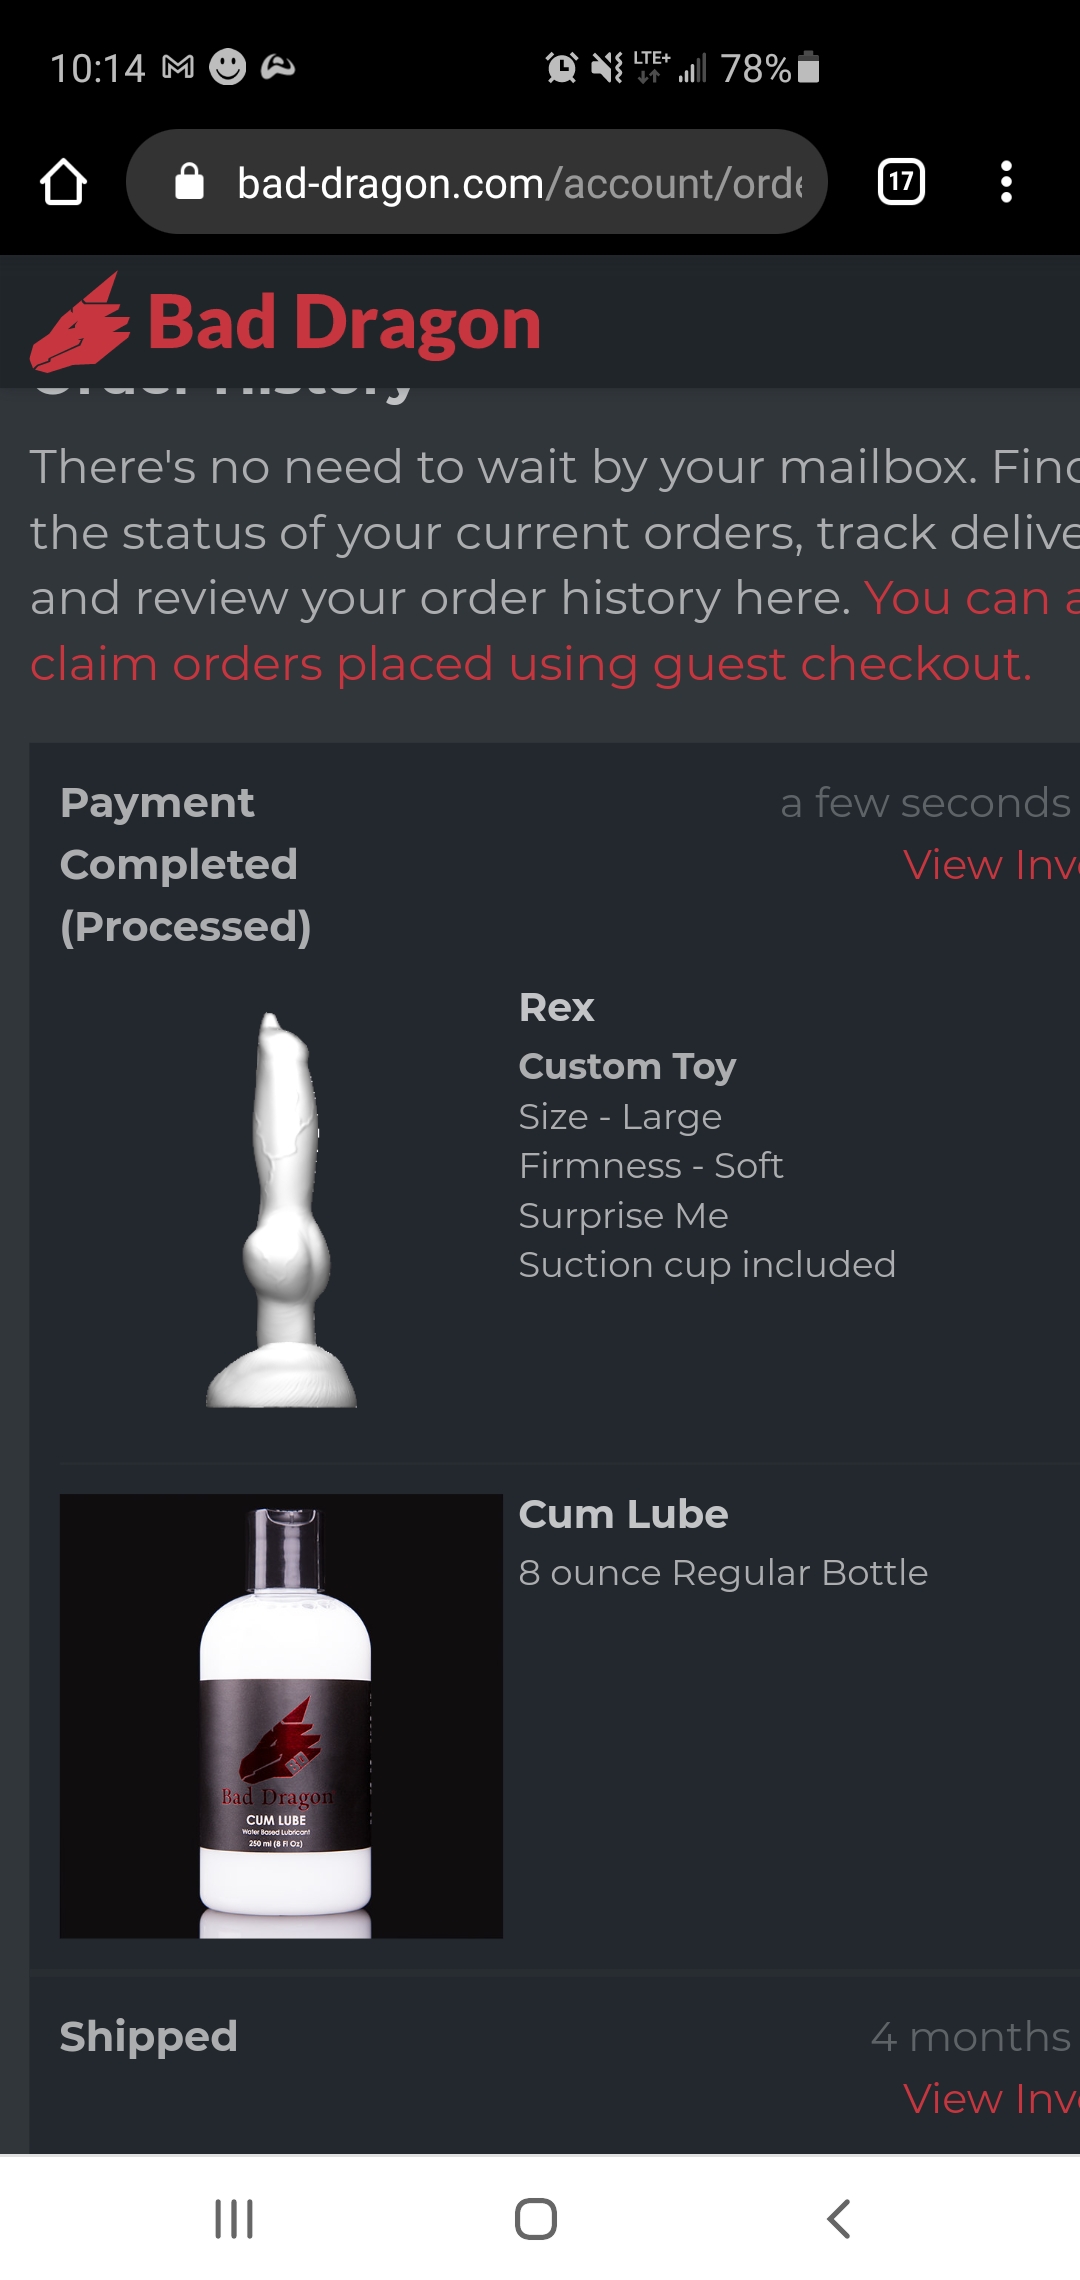Tap the battery indicator in status bar

(x=809, y=68)
